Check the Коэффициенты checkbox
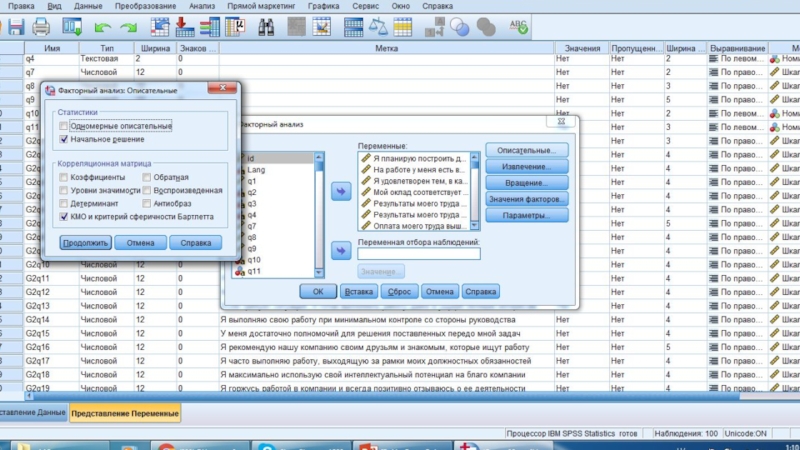The width and height of the screenshot is (800, 450). click(x=64, y=177)
